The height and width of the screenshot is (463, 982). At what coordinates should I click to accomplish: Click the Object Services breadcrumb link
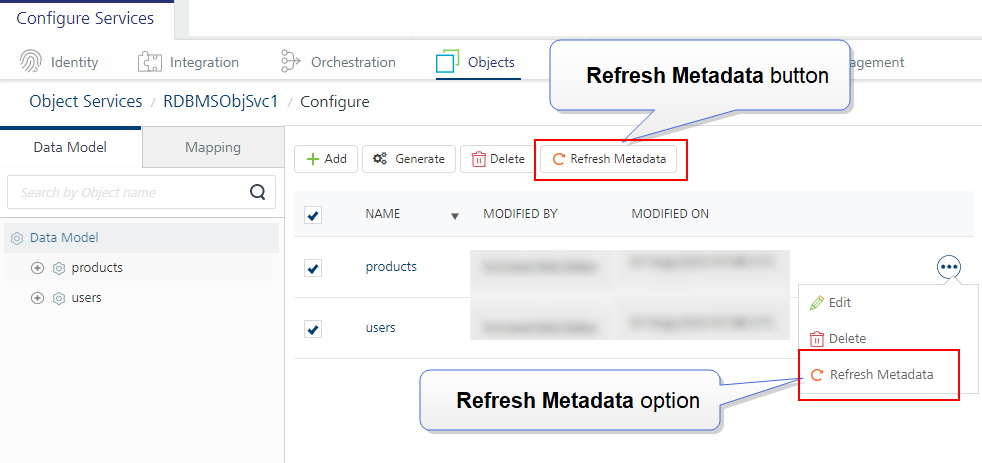(86, 101)
